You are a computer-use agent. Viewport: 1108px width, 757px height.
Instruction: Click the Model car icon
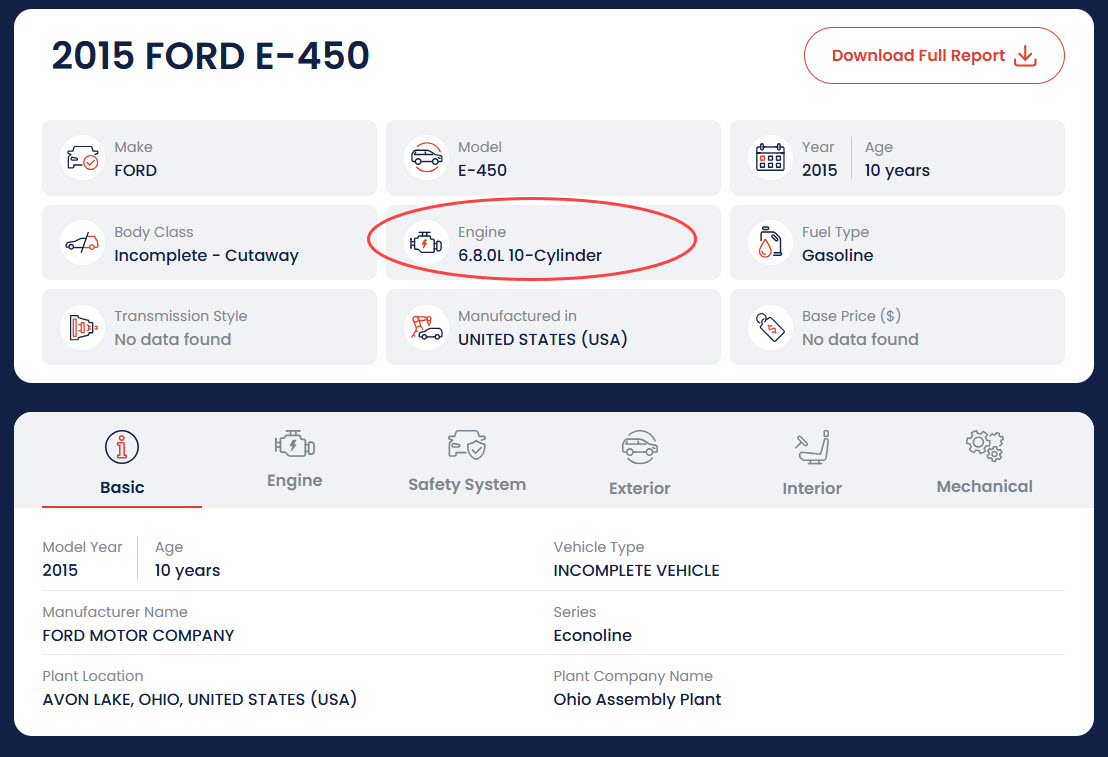[x=425, y=159]
